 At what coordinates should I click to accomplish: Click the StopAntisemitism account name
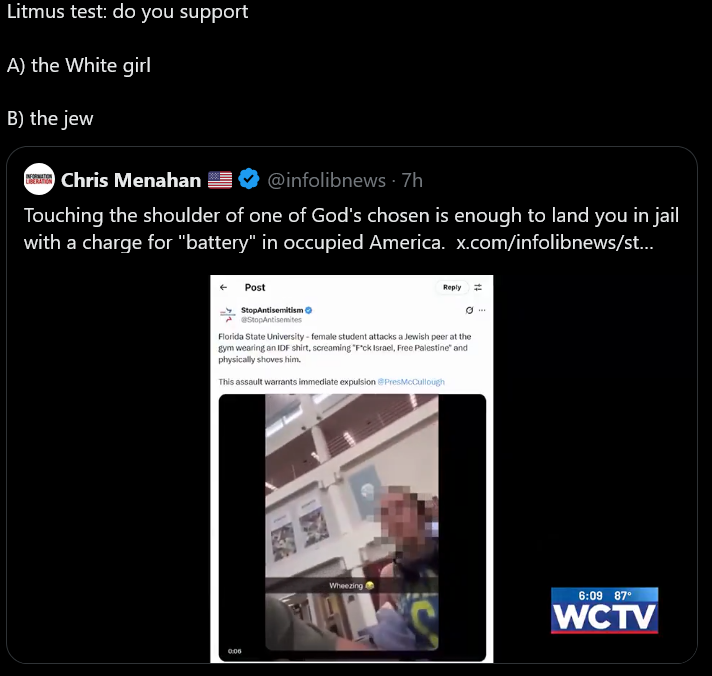point(272,310)
